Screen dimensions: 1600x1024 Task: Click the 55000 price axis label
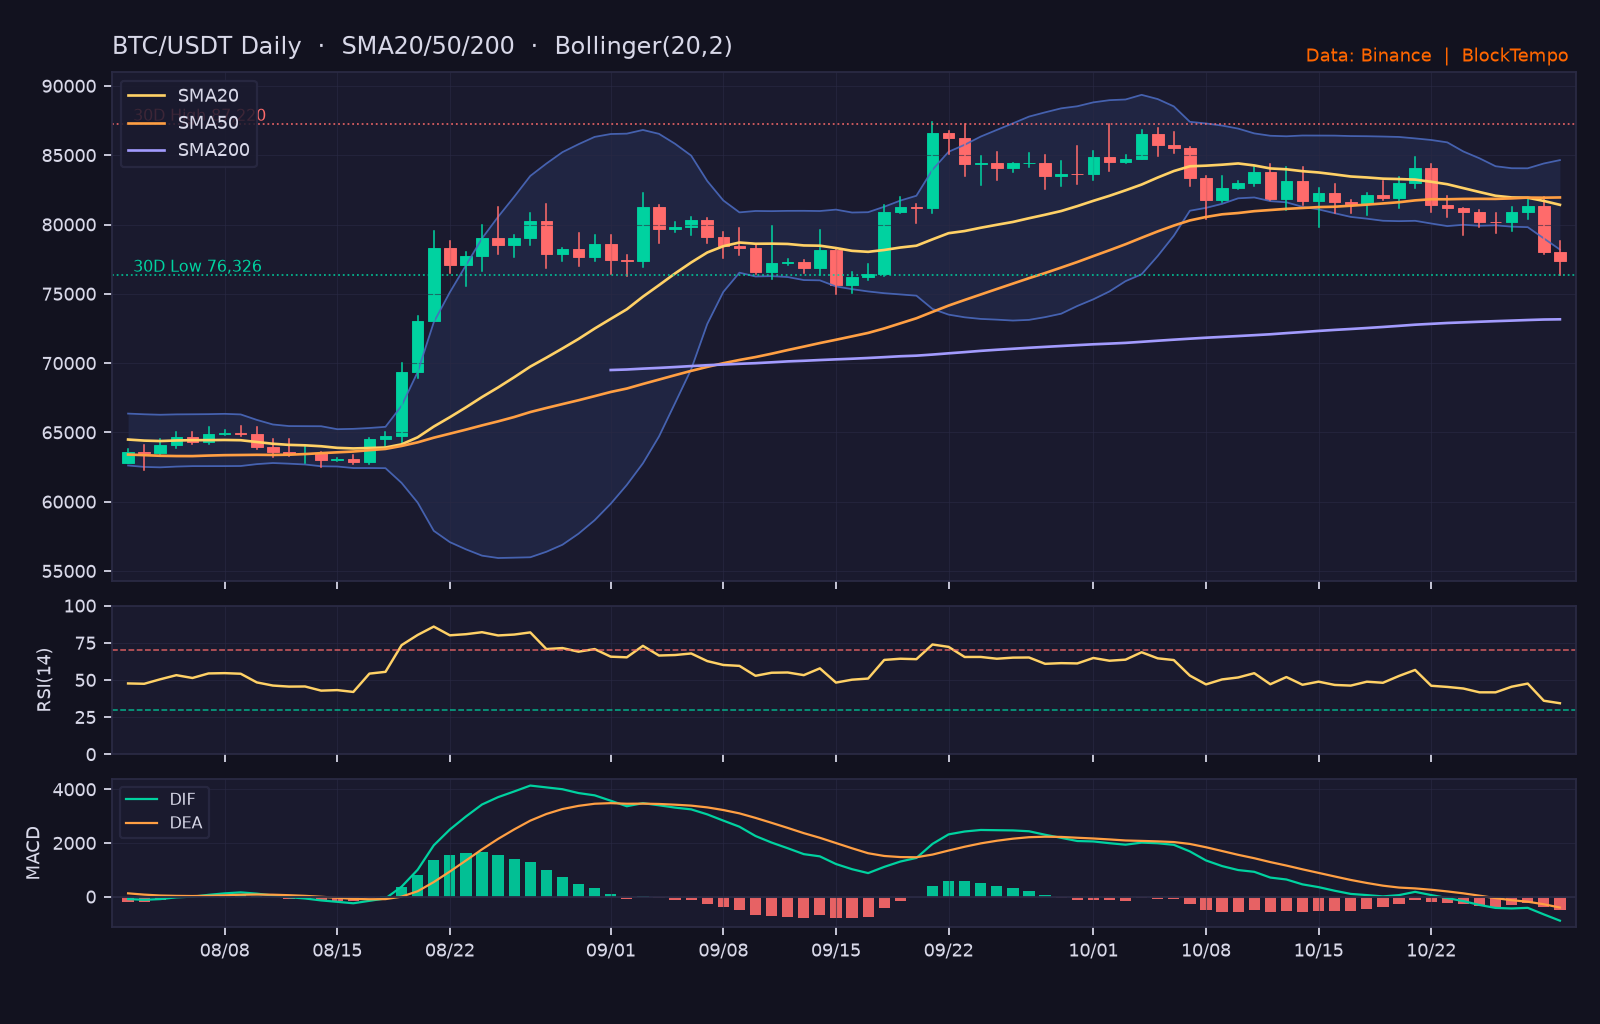point(69,572)
